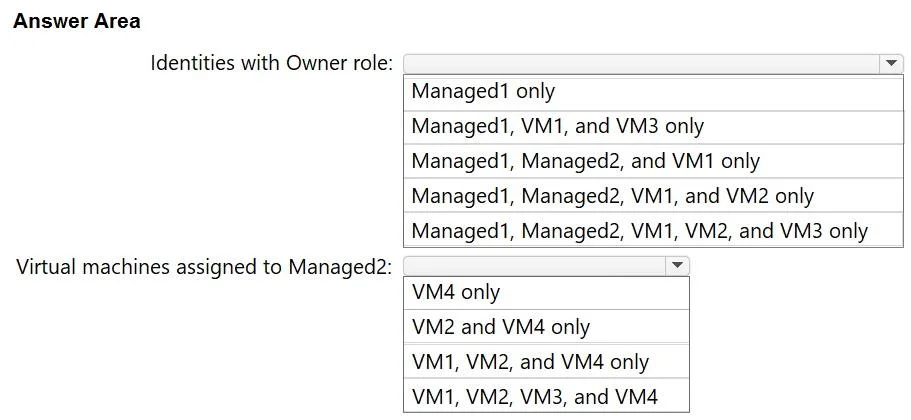Viewport: 911px width, 420px height.
Task: Select 'Managed1, Managed2, VM1, and VM2 only'
Action: tap(653, 196)
